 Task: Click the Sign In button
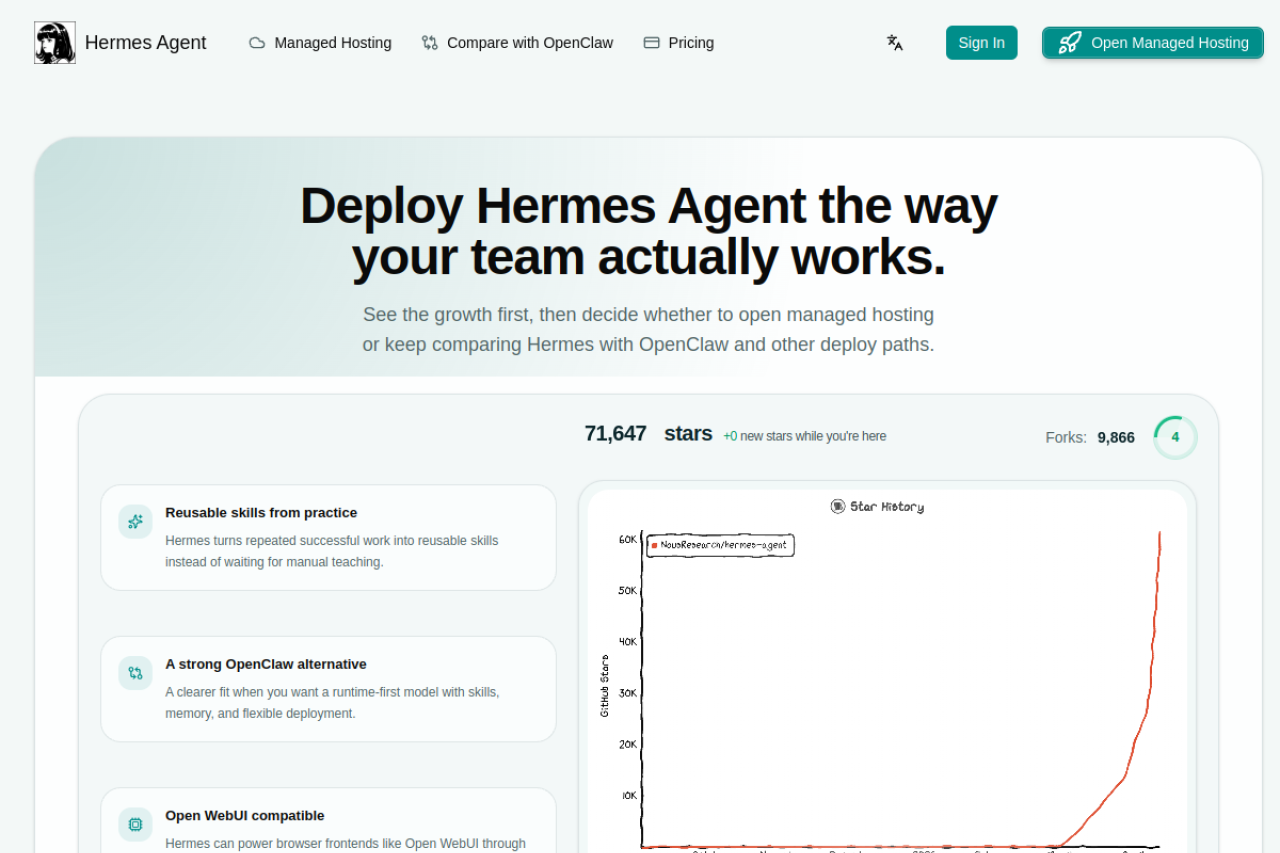[981, 42]
